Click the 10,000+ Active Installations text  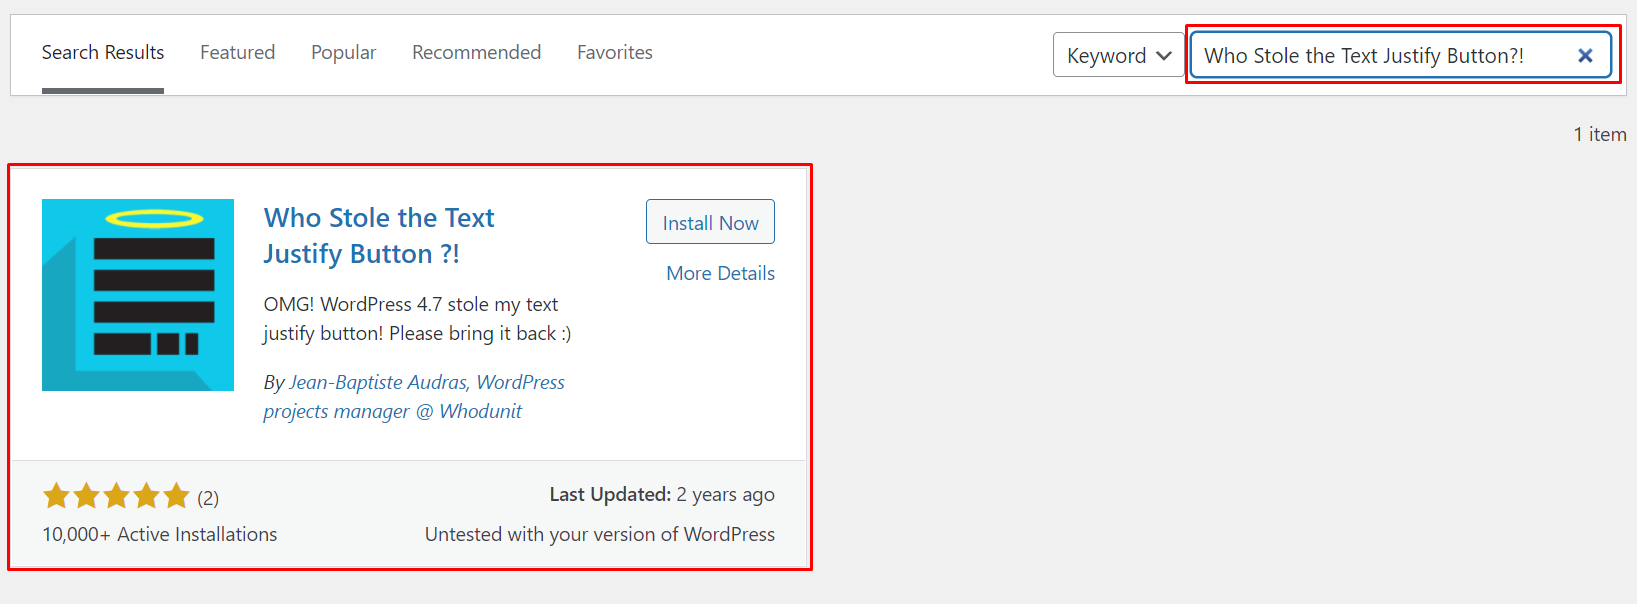click(x=159, y=533)
